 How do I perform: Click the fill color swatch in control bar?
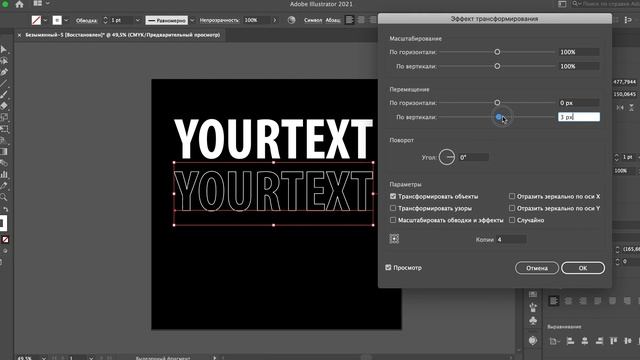(x=36, y=20)
